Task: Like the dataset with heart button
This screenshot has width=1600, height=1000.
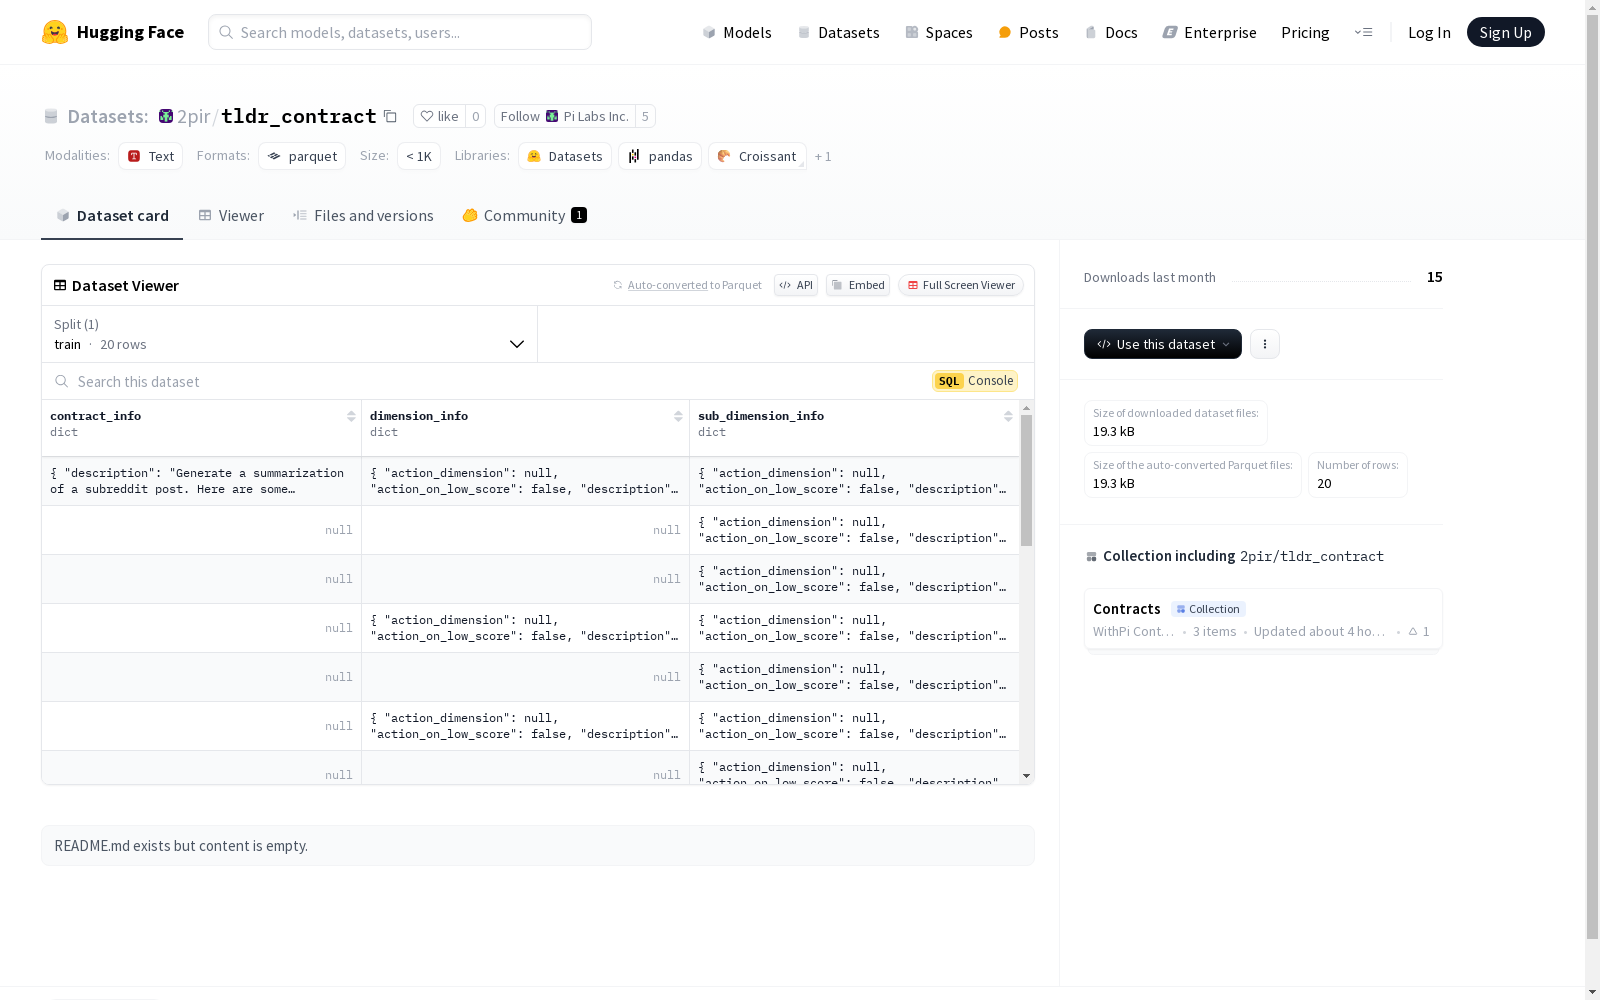Action: point(439,116)
